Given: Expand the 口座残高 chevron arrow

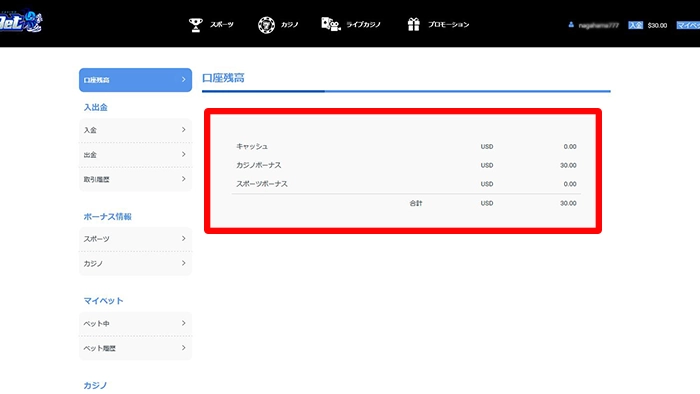Looking at the screenshot, I should point(183,79).
